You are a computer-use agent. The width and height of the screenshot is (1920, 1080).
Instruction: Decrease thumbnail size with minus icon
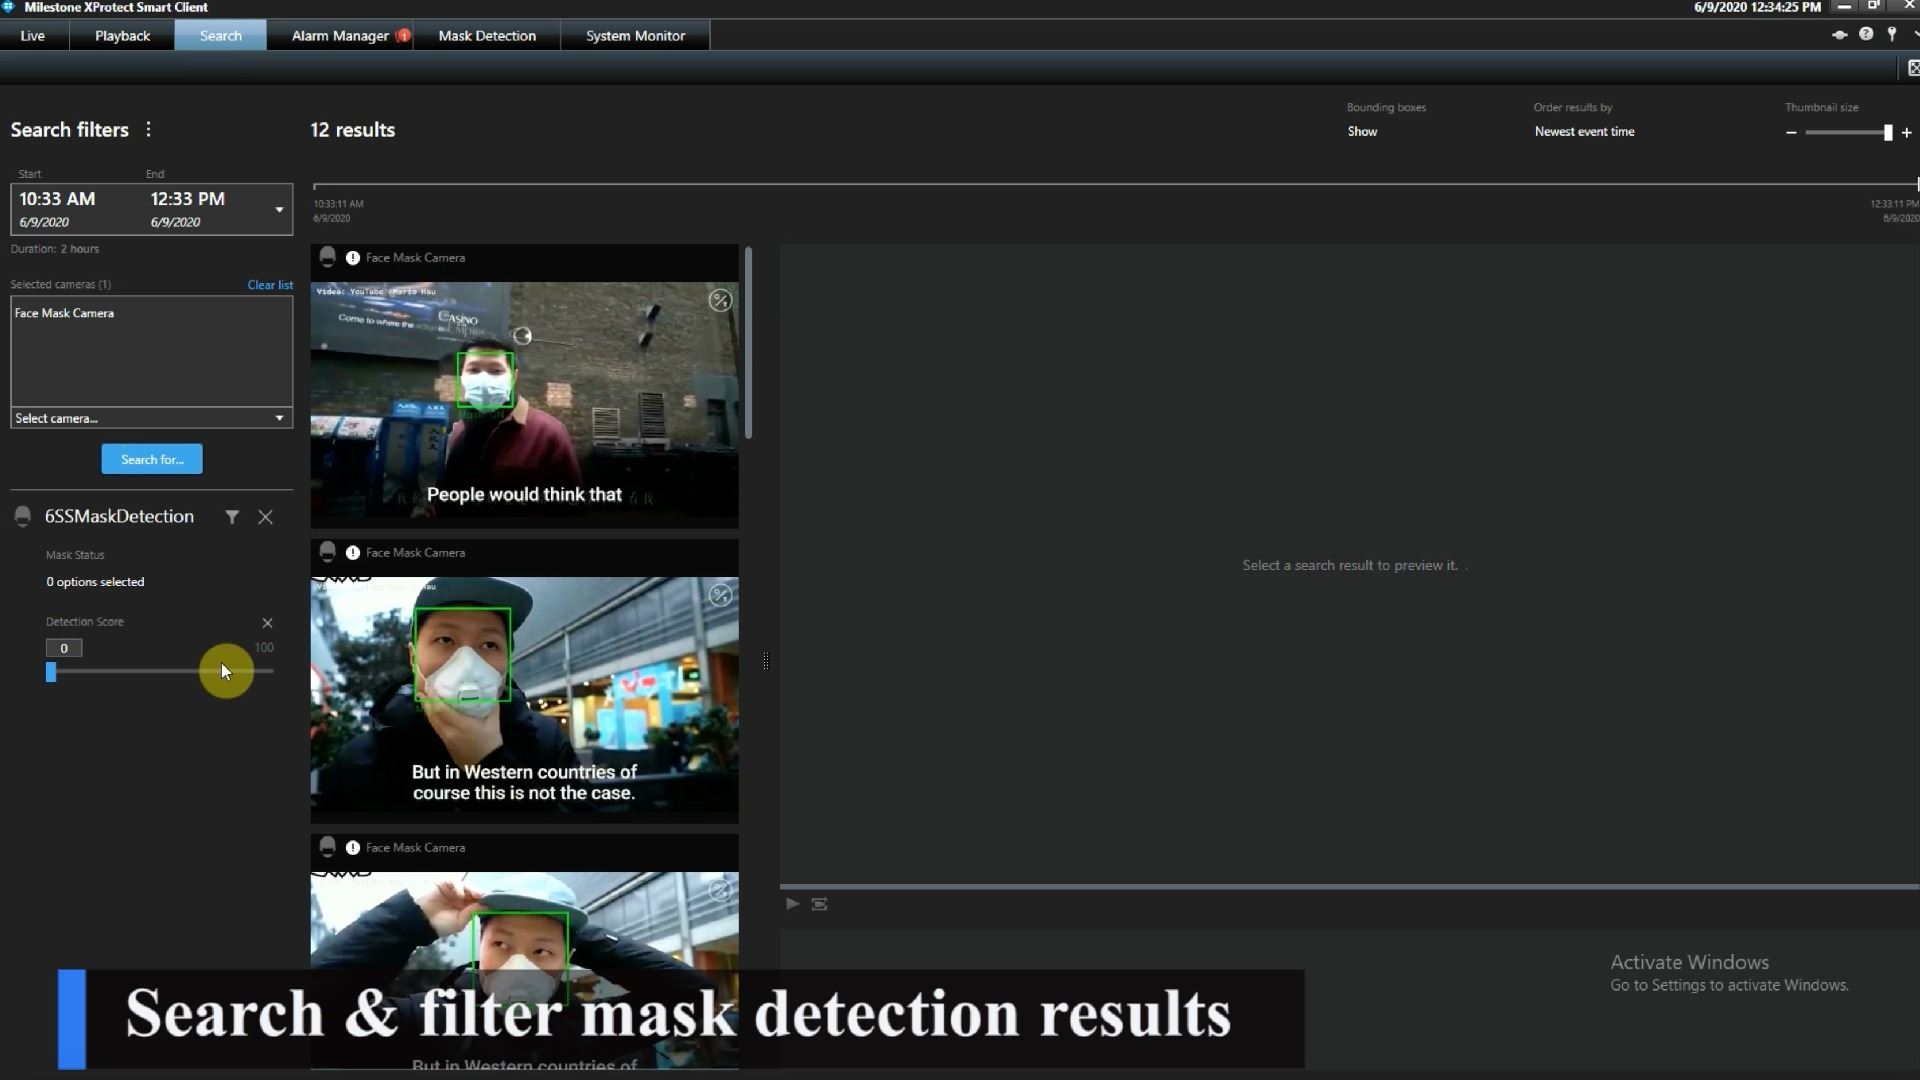1791,133
